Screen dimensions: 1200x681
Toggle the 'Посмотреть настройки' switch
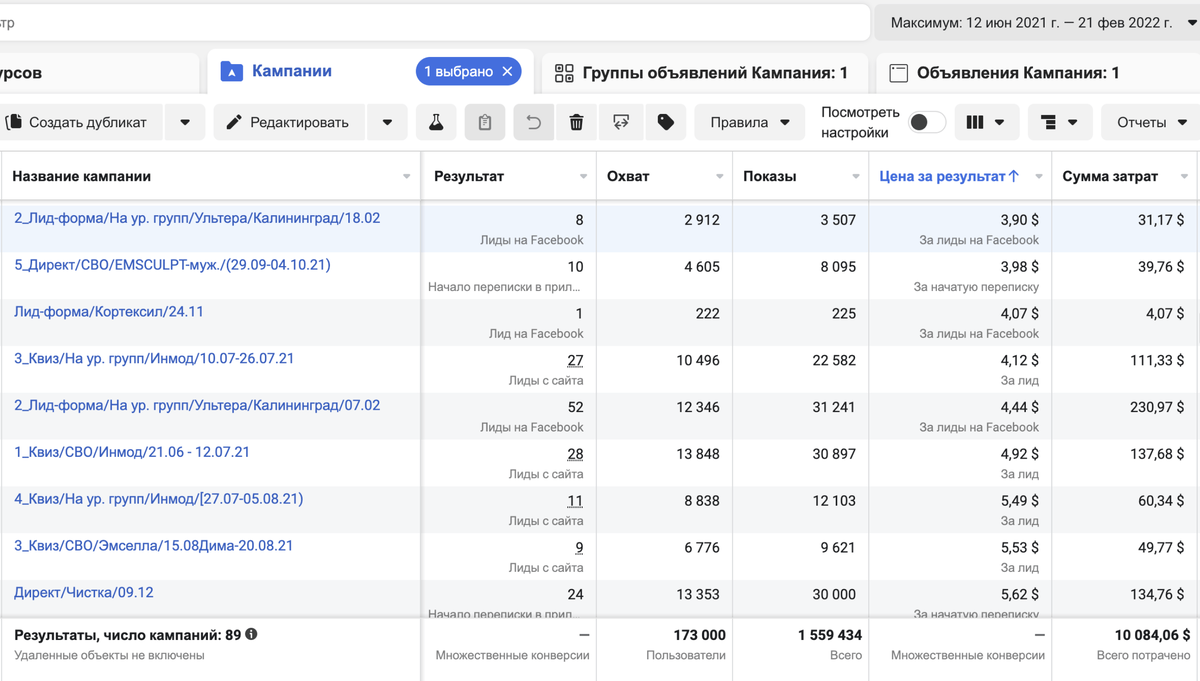[x=927, y=122]
